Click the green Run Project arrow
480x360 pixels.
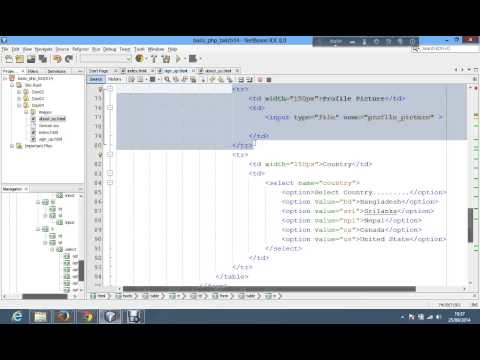click(178, 59)
